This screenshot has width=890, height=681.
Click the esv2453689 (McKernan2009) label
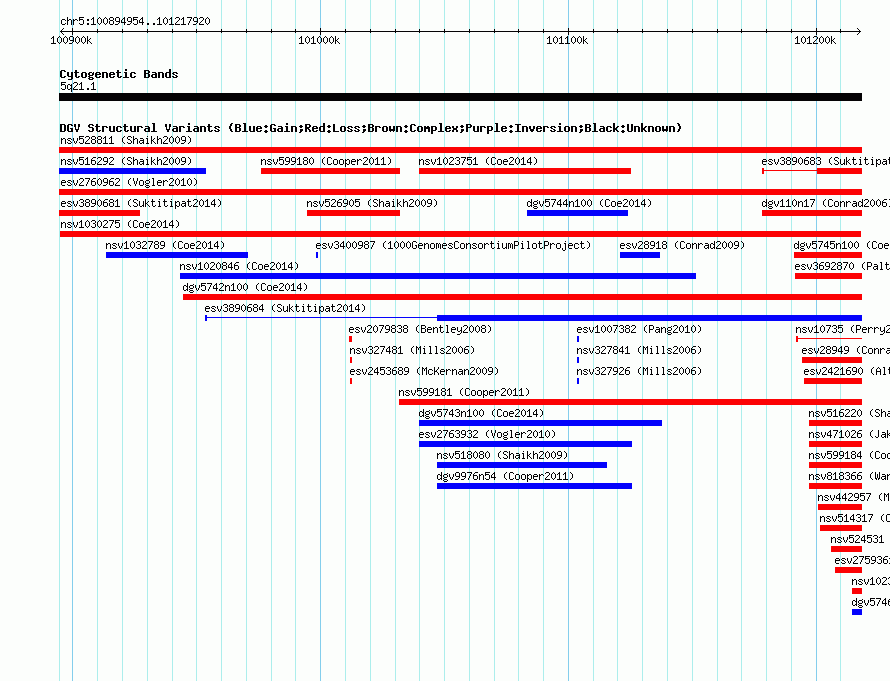[x=424, y=371]
